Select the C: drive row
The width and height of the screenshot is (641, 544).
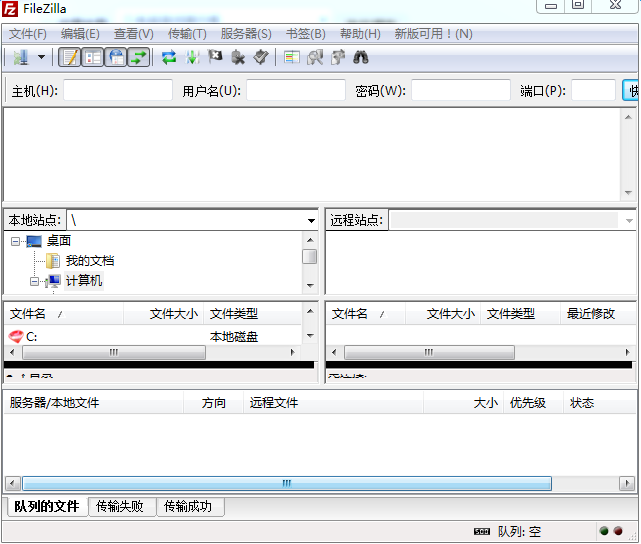click(153, 337)
